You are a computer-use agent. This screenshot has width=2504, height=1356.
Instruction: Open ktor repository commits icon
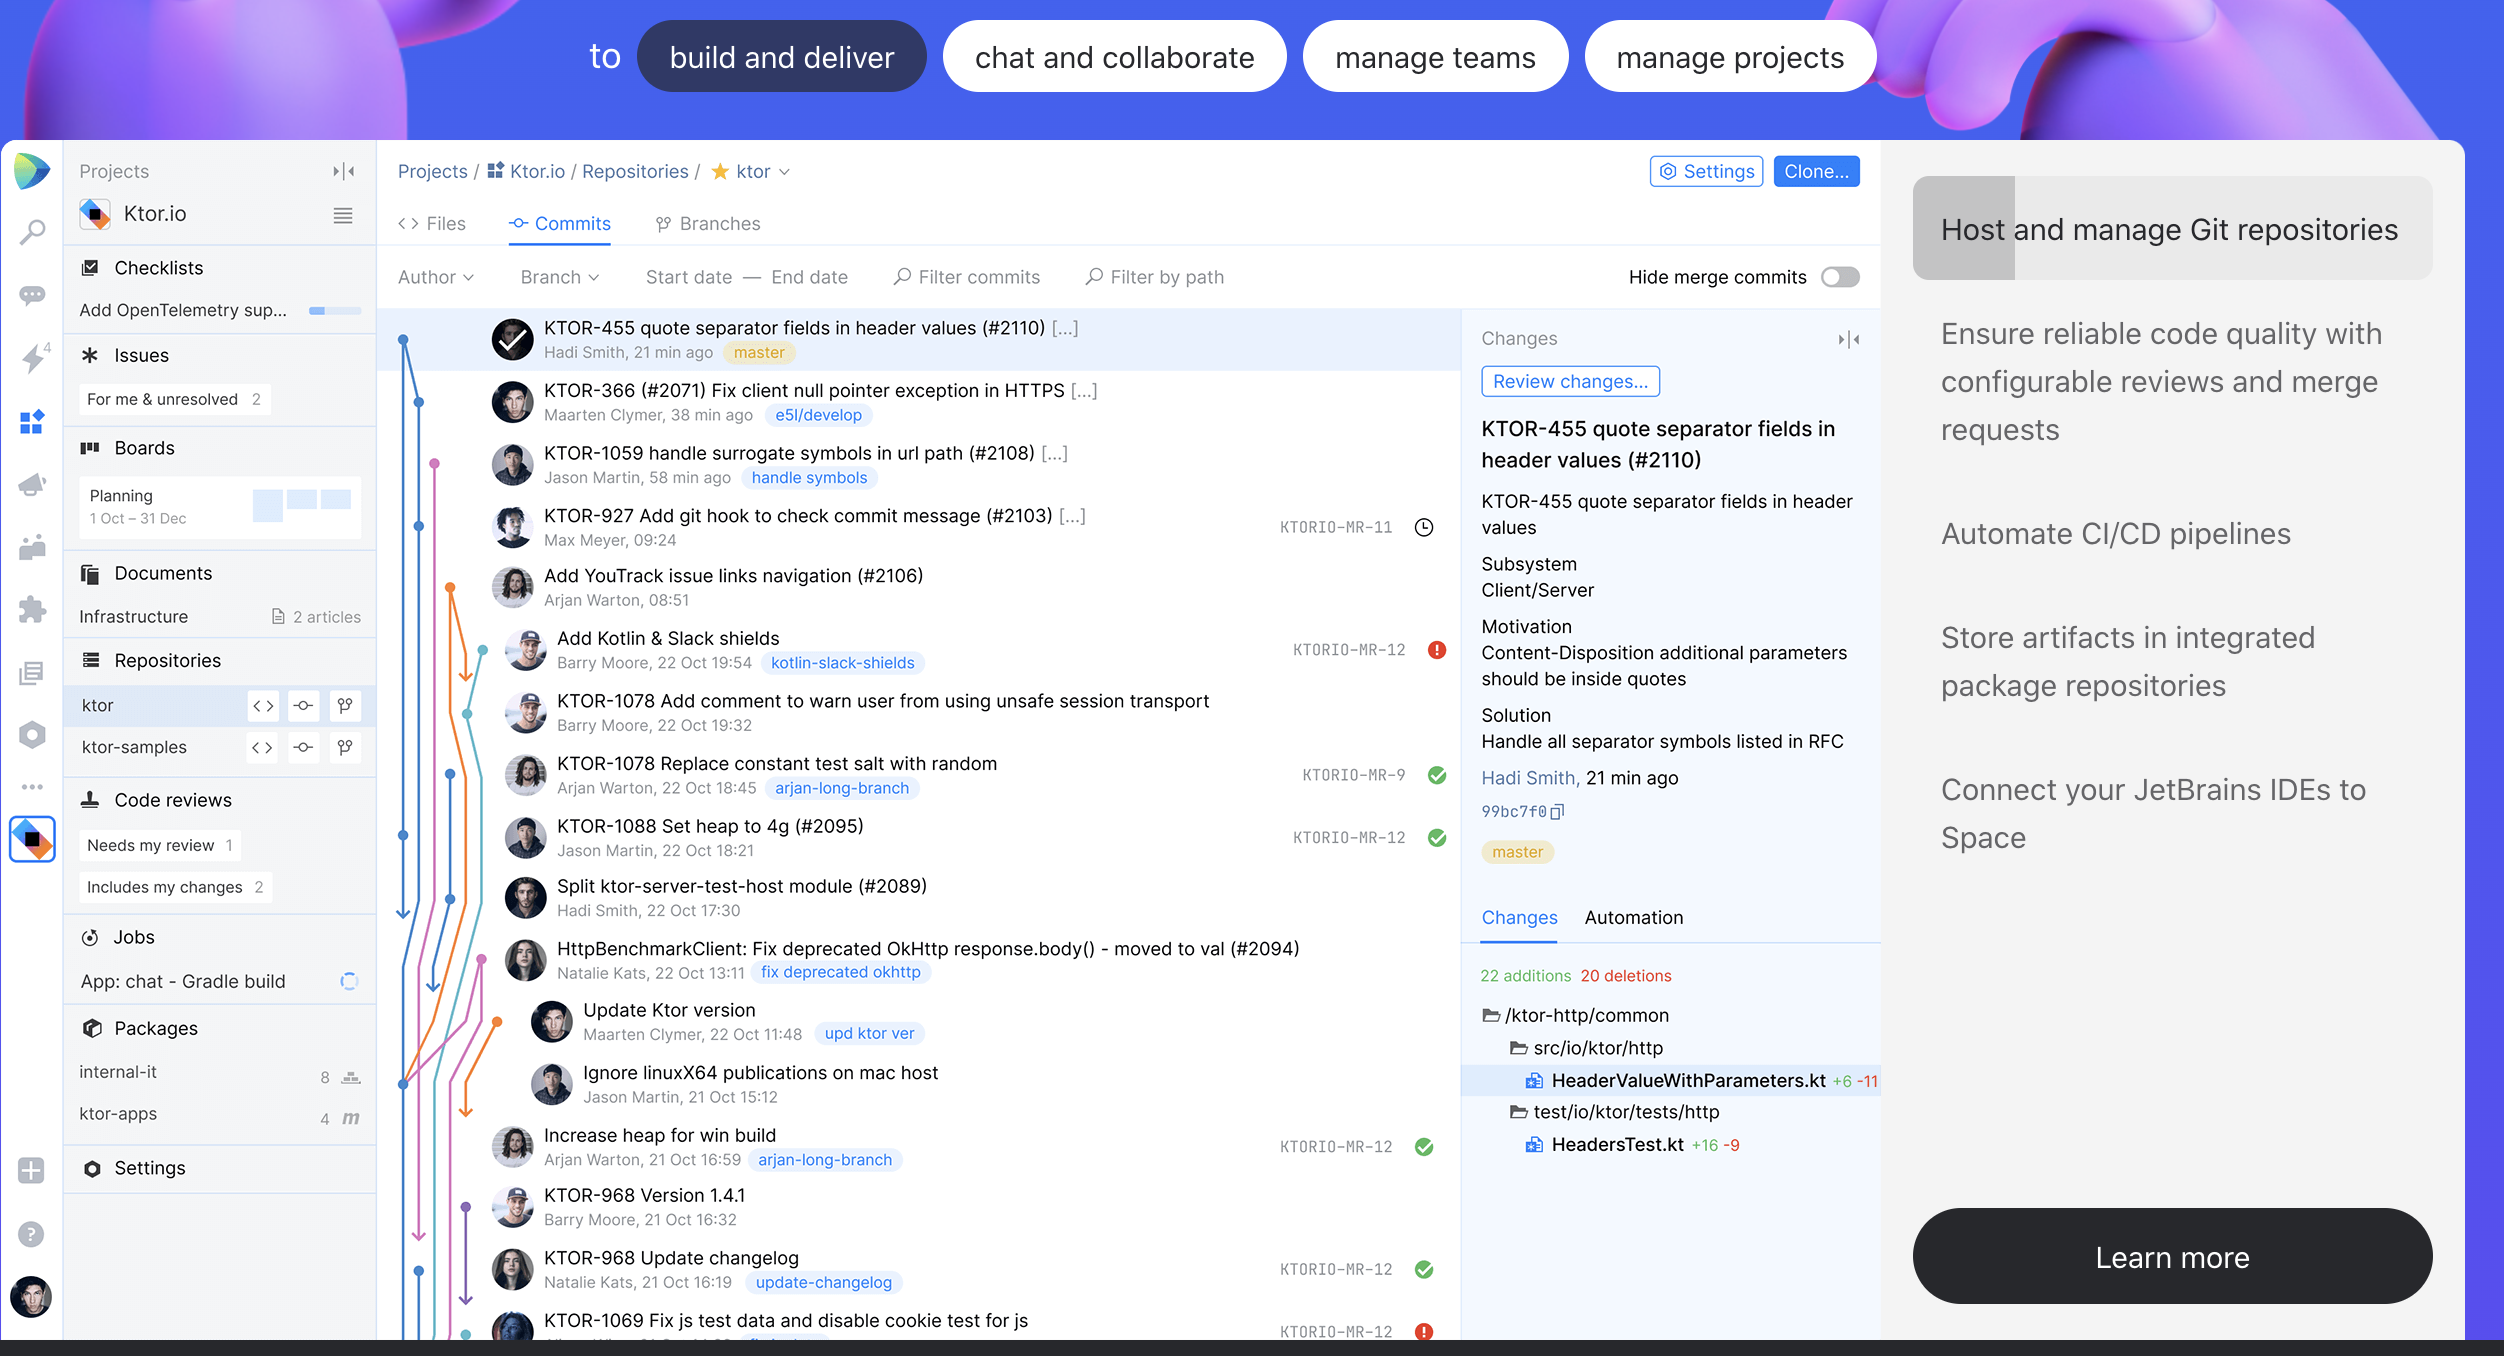pyautogui.click(x=303, y=706)
